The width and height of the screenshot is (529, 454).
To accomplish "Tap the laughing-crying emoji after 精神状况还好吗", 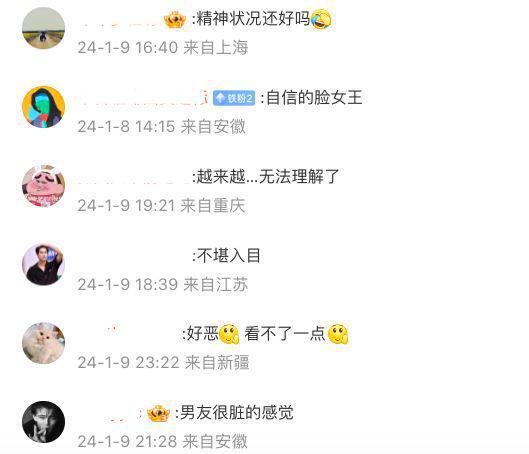I will [321, 19].
